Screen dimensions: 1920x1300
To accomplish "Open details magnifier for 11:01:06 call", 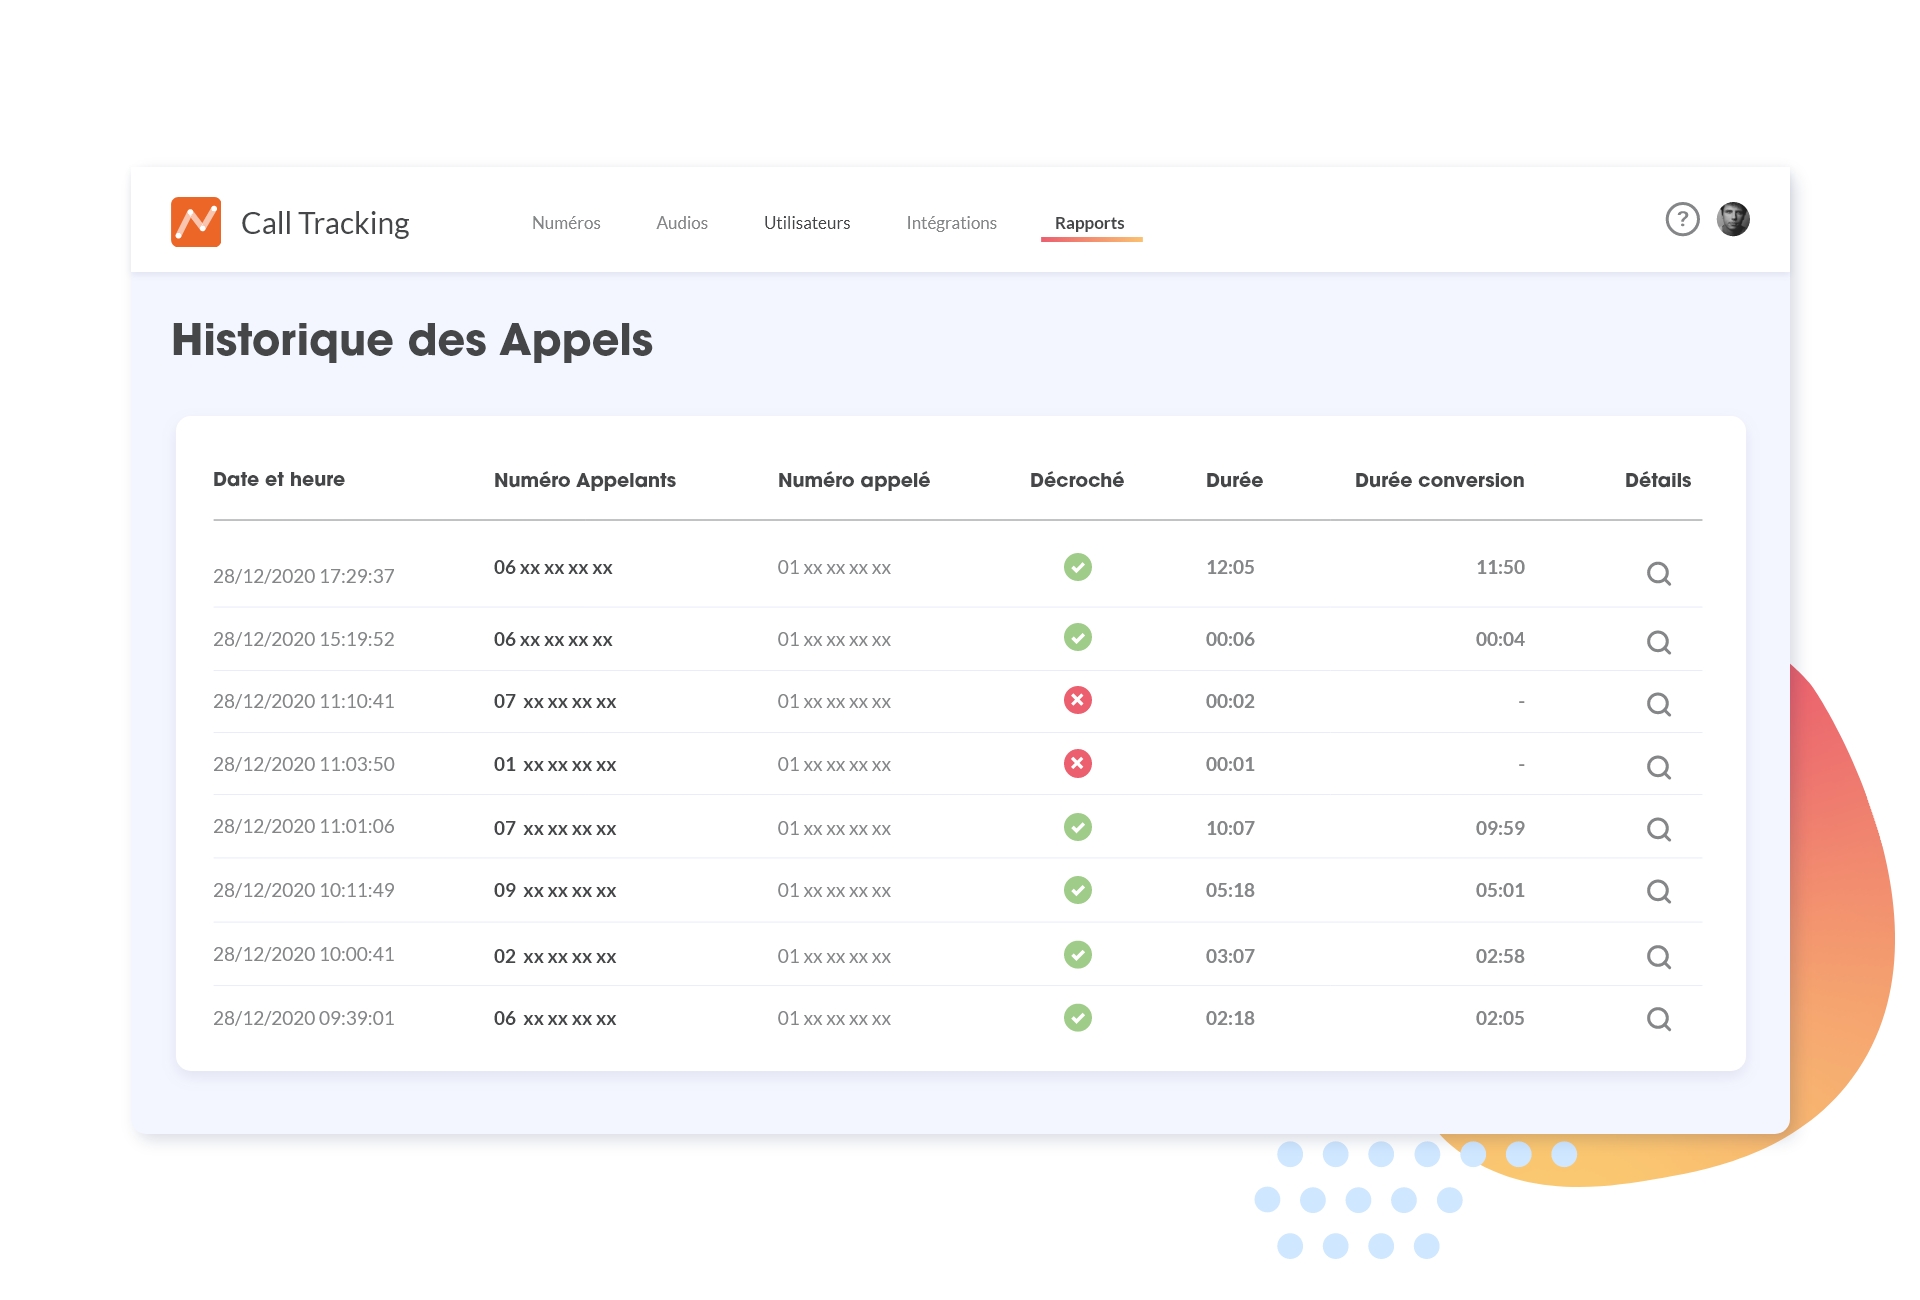I will (x=1658, y=829).
